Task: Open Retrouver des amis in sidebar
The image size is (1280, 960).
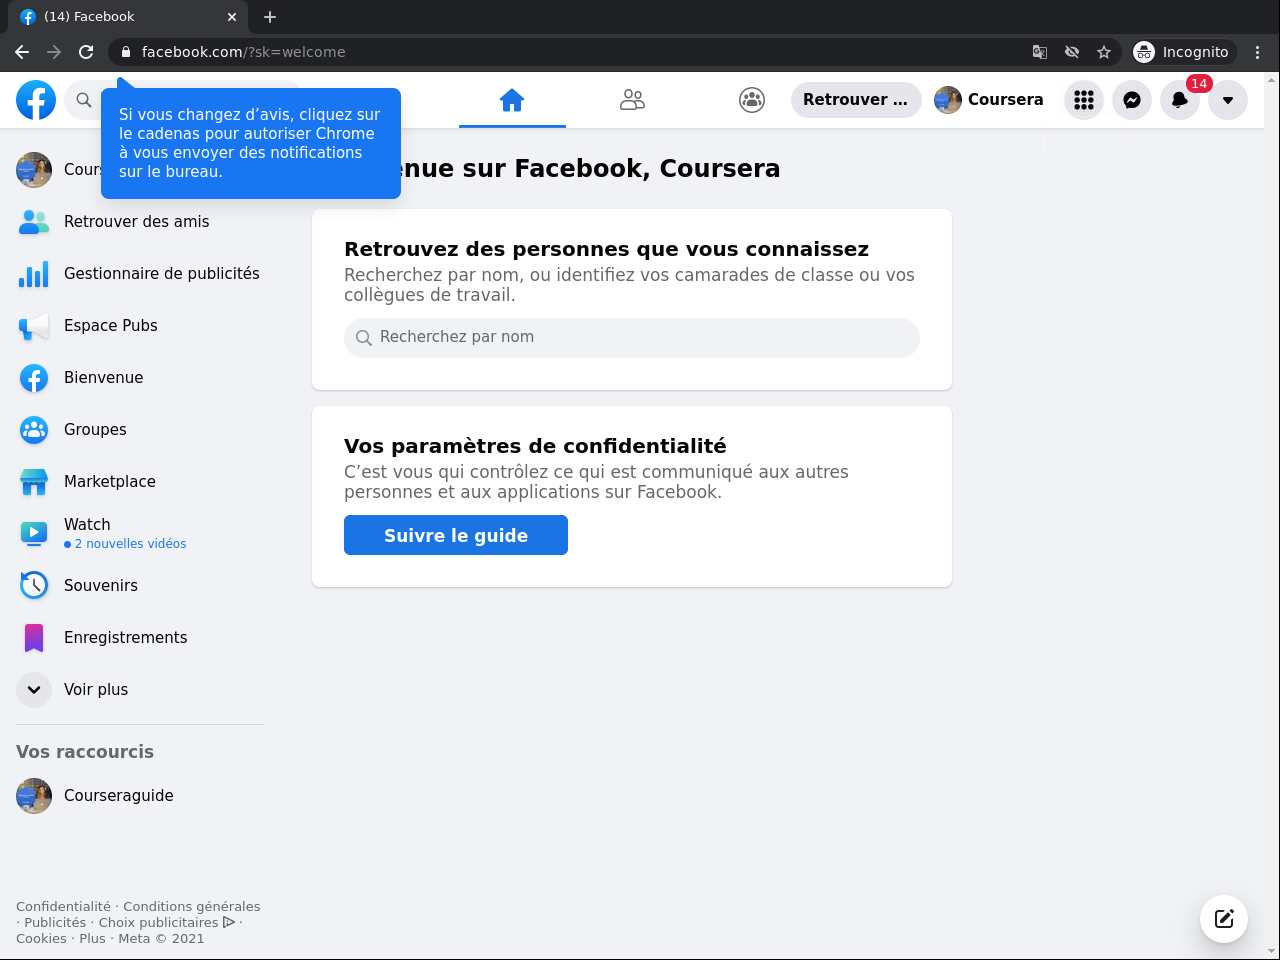Action: [140, 222]
